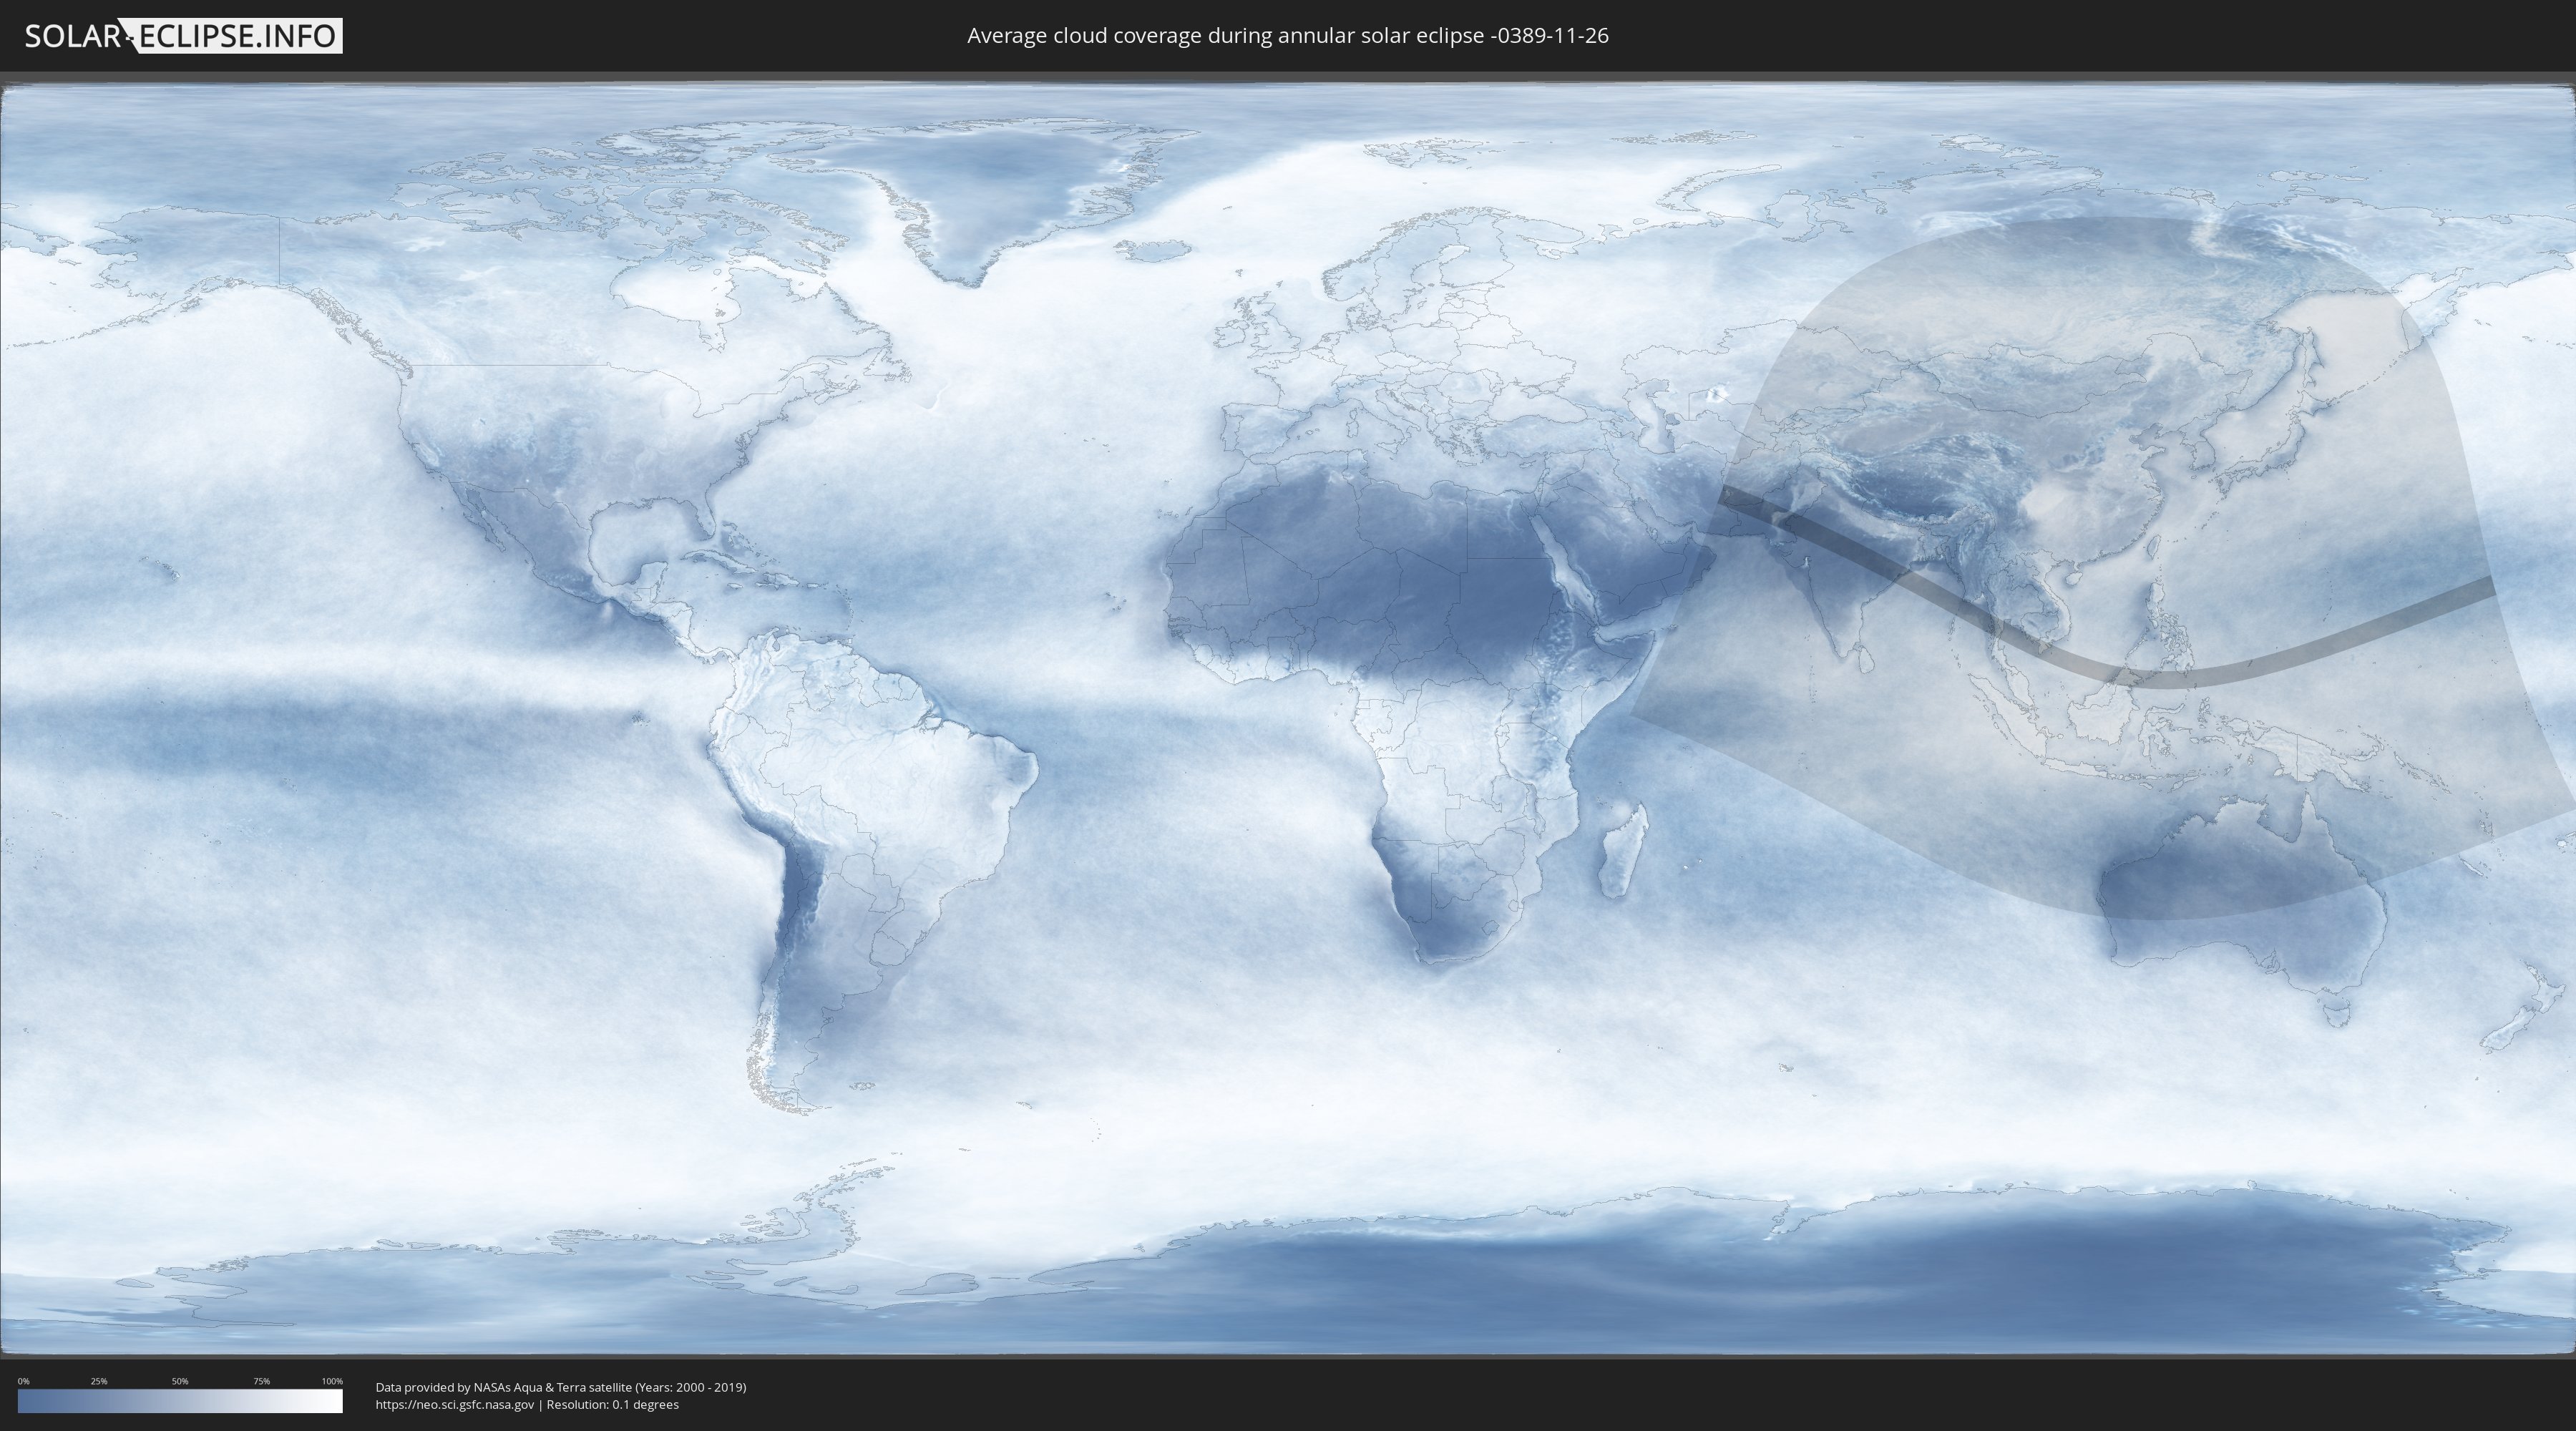Click the 100% legend label

[332, 1381]
